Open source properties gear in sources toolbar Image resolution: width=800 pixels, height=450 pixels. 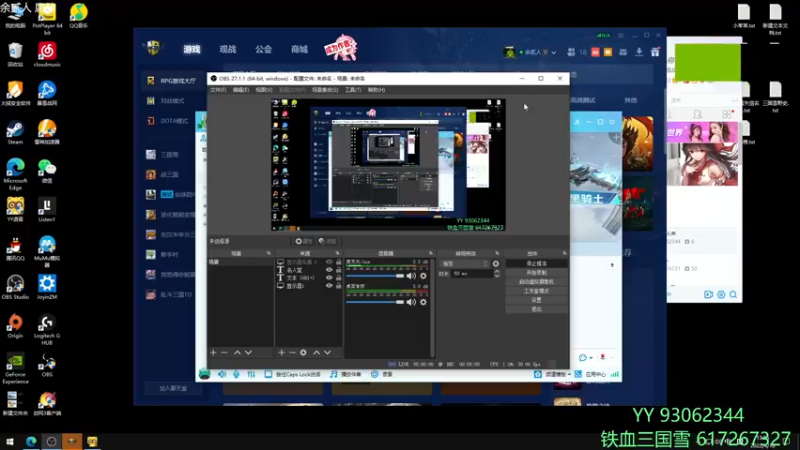pyautogui.click(x=303, y=353)
